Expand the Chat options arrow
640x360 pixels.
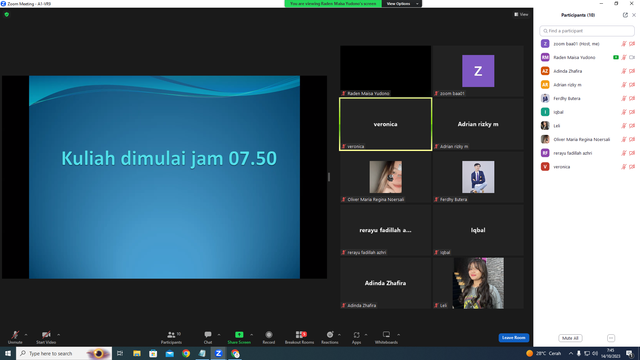point(219,335)
